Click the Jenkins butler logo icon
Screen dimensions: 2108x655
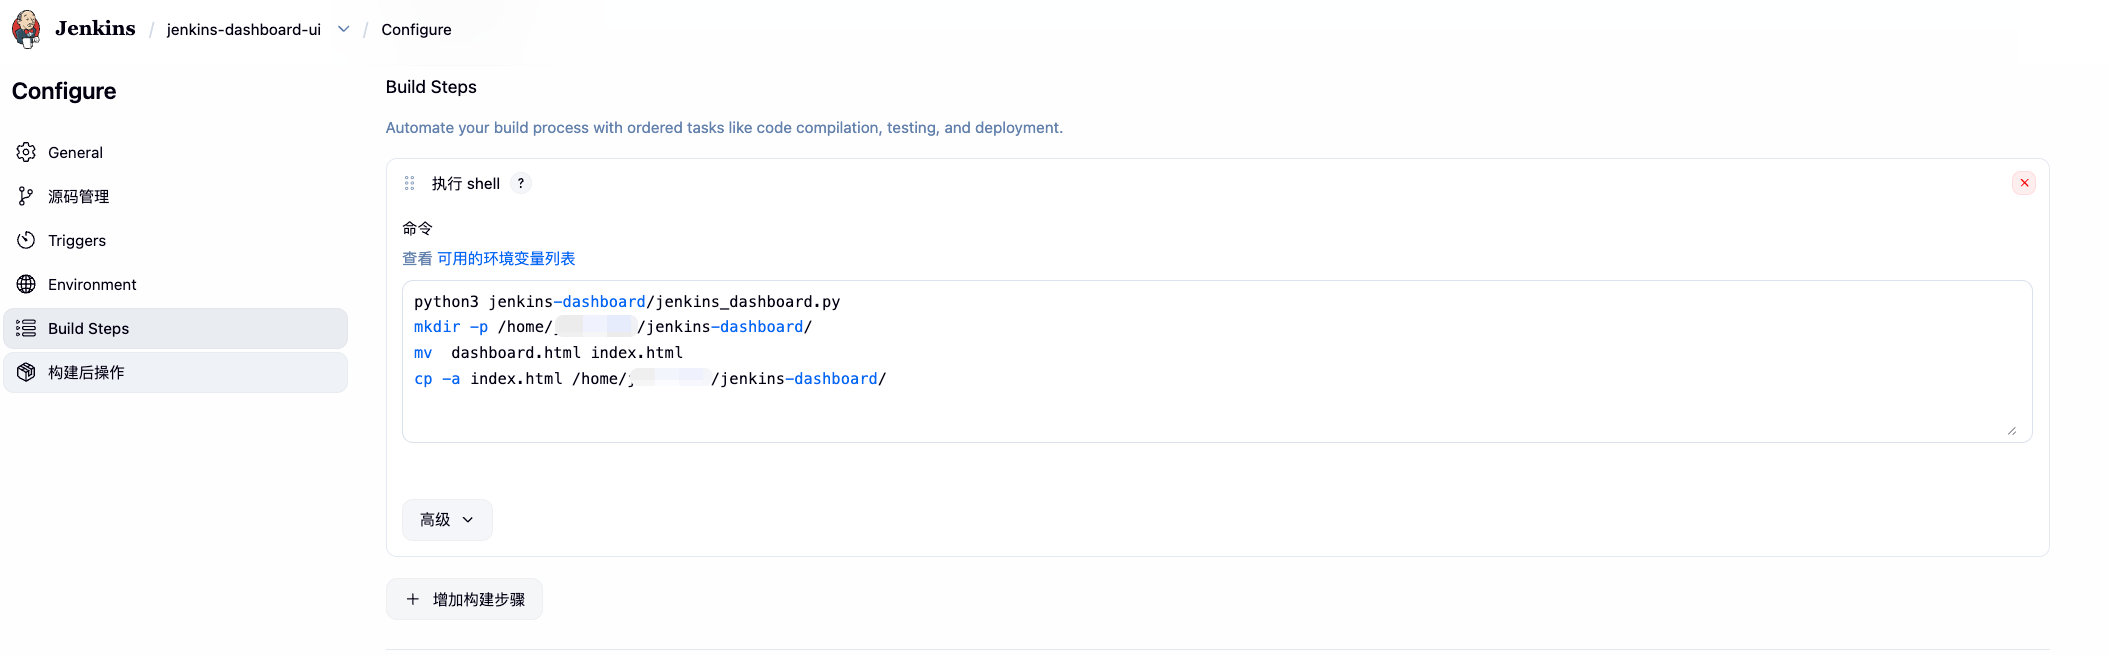point(27,29)
